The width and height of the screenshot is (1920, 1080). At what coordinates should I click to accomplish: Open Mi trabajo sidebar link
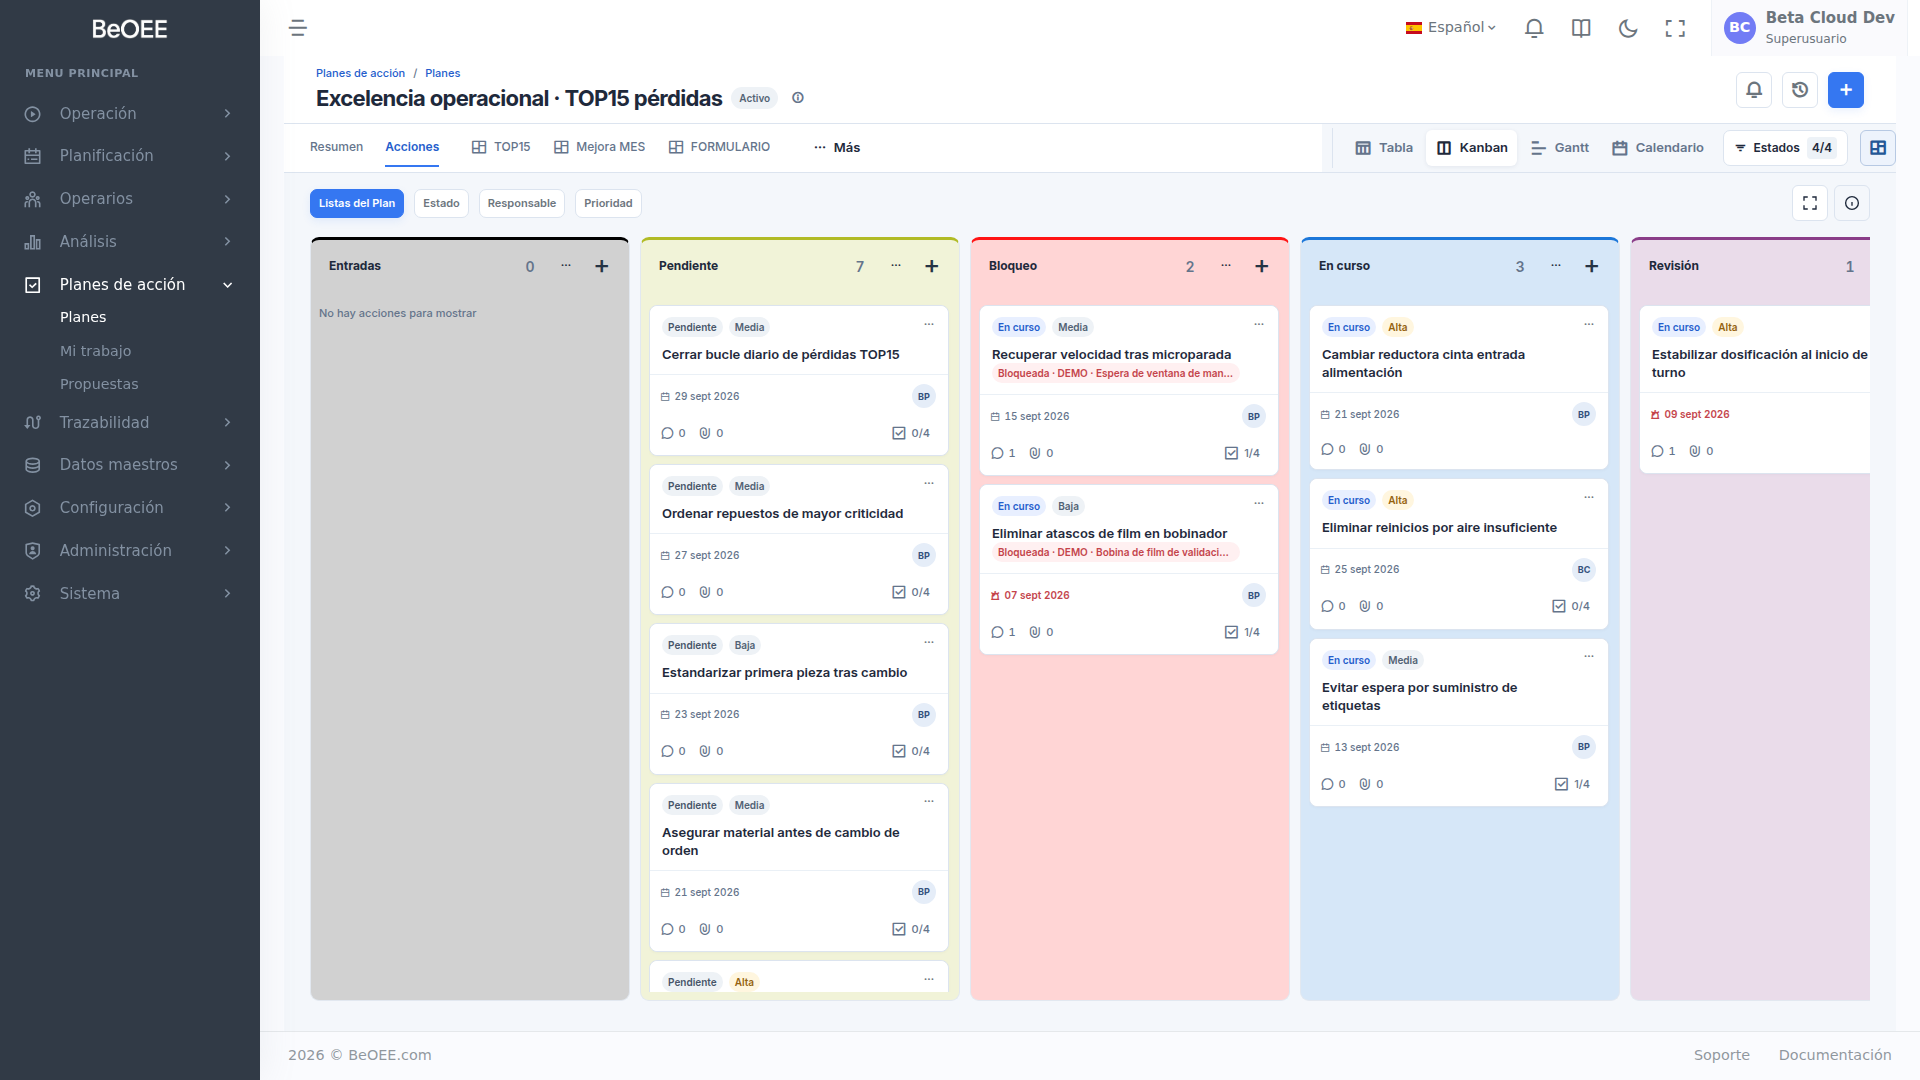[95, 351]
